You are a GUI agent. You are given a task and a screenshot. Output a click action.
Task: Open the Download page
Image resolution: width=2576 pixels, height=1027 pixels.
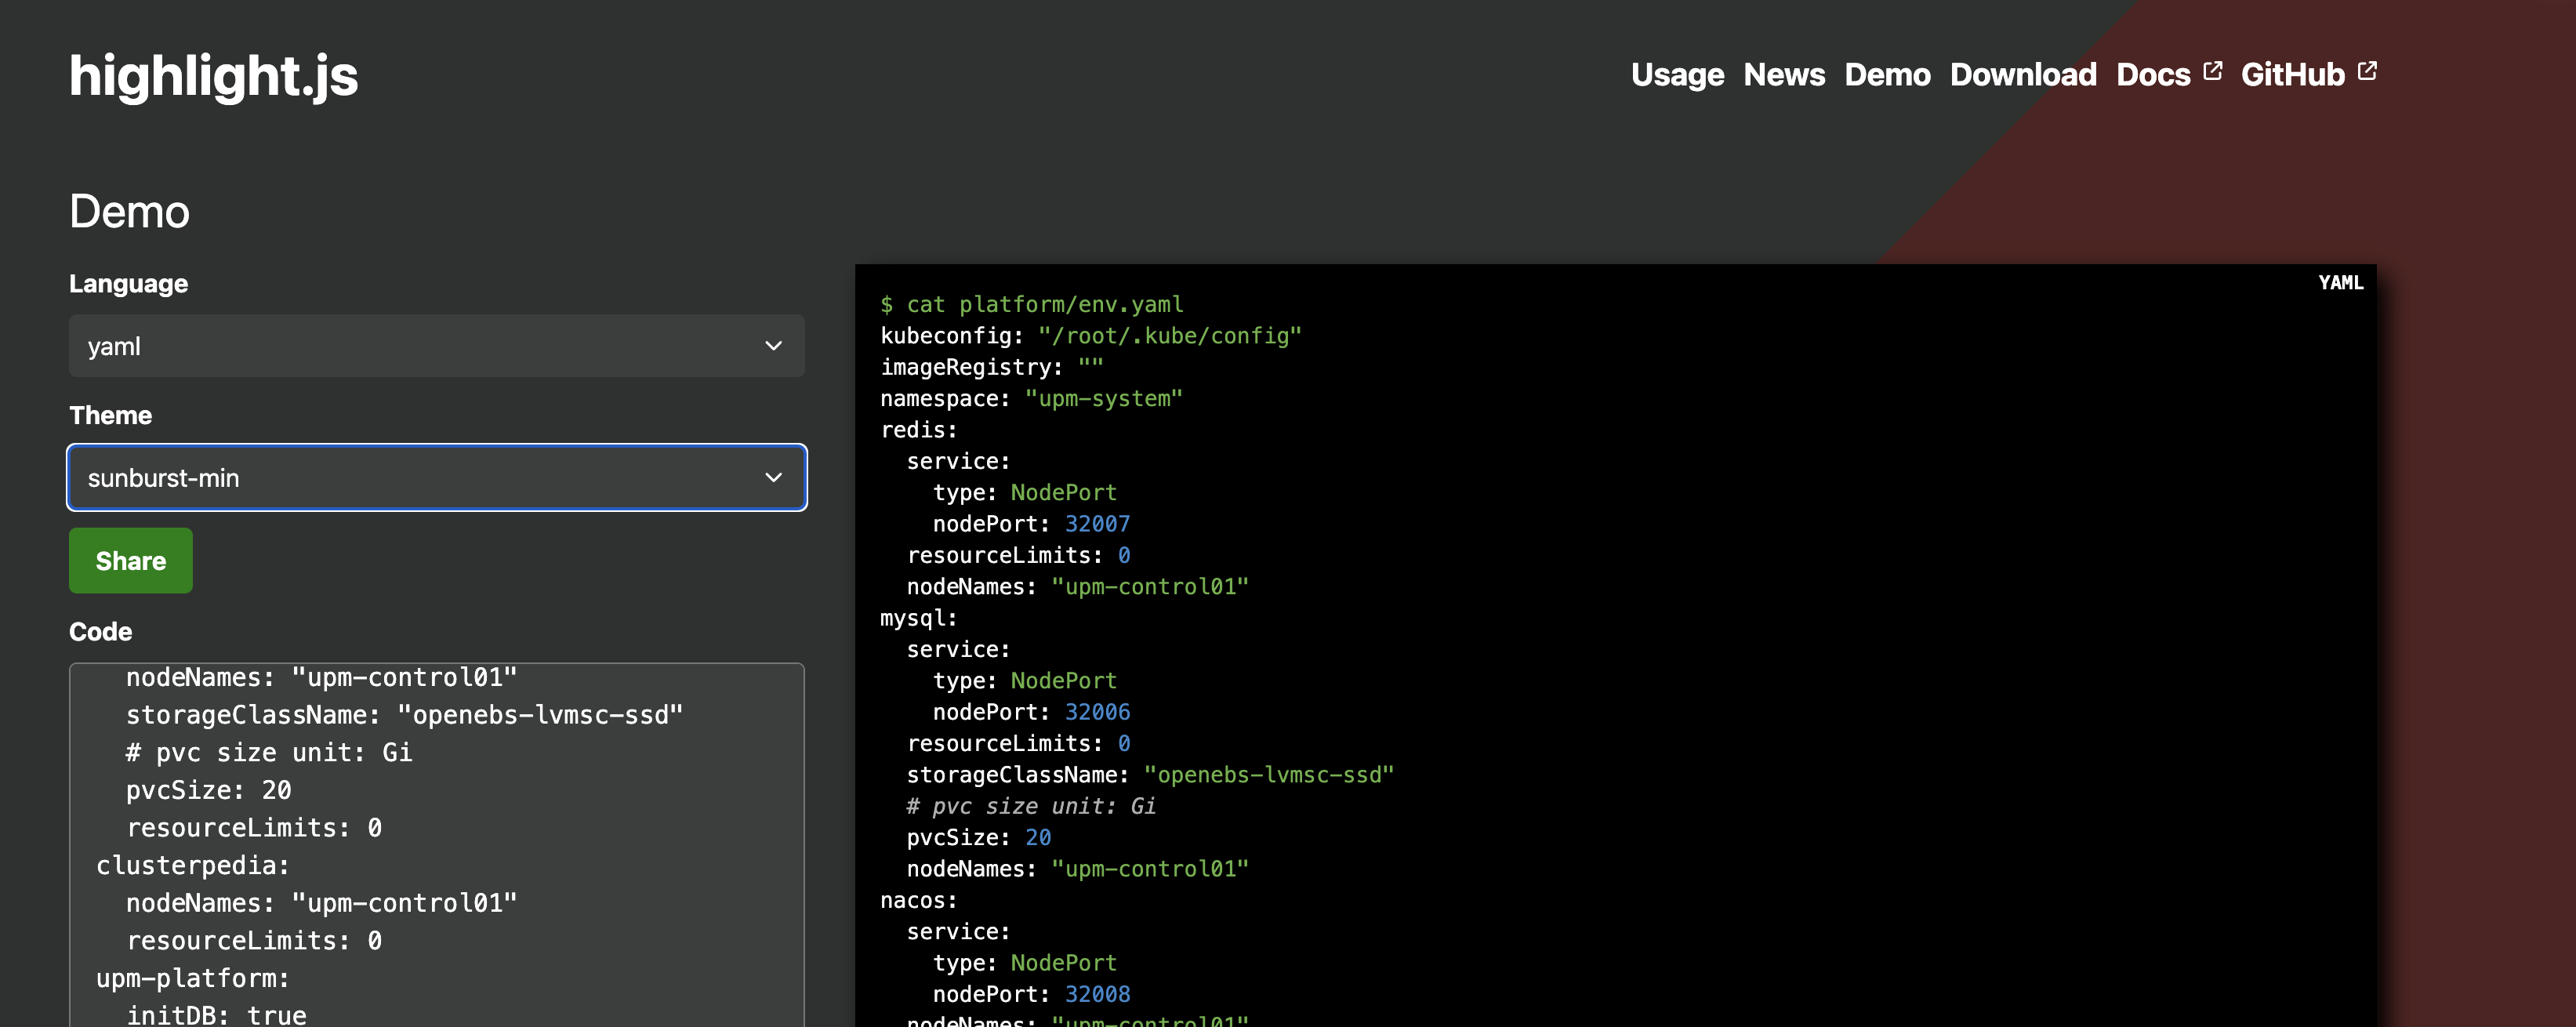pos(2023,75)
